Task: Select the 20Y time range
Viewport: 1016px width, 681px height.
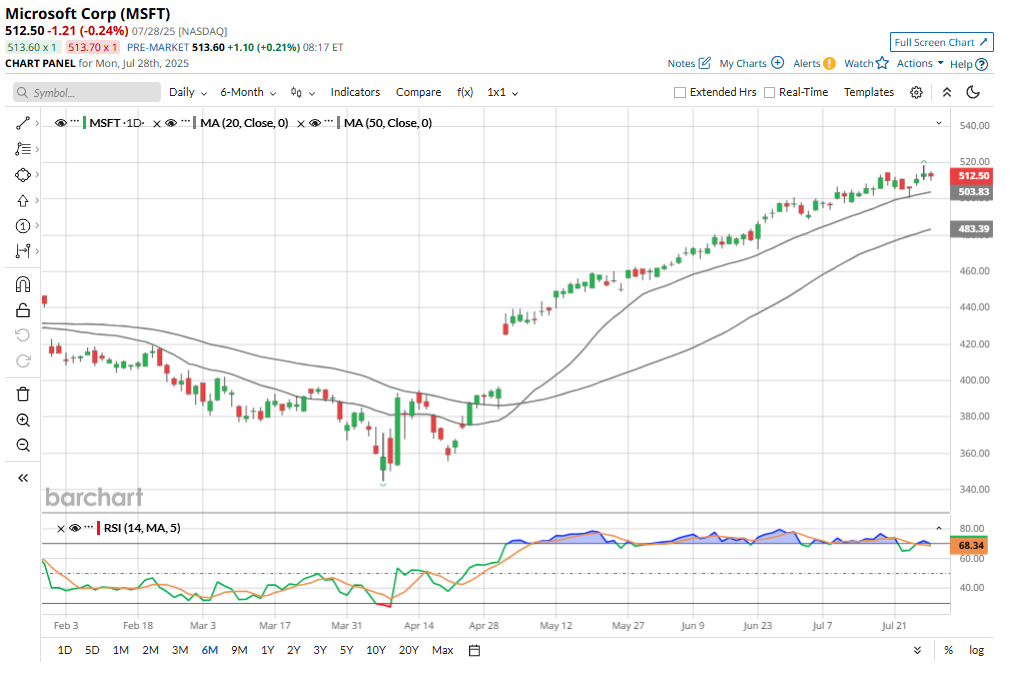Action: coord(409,651)
